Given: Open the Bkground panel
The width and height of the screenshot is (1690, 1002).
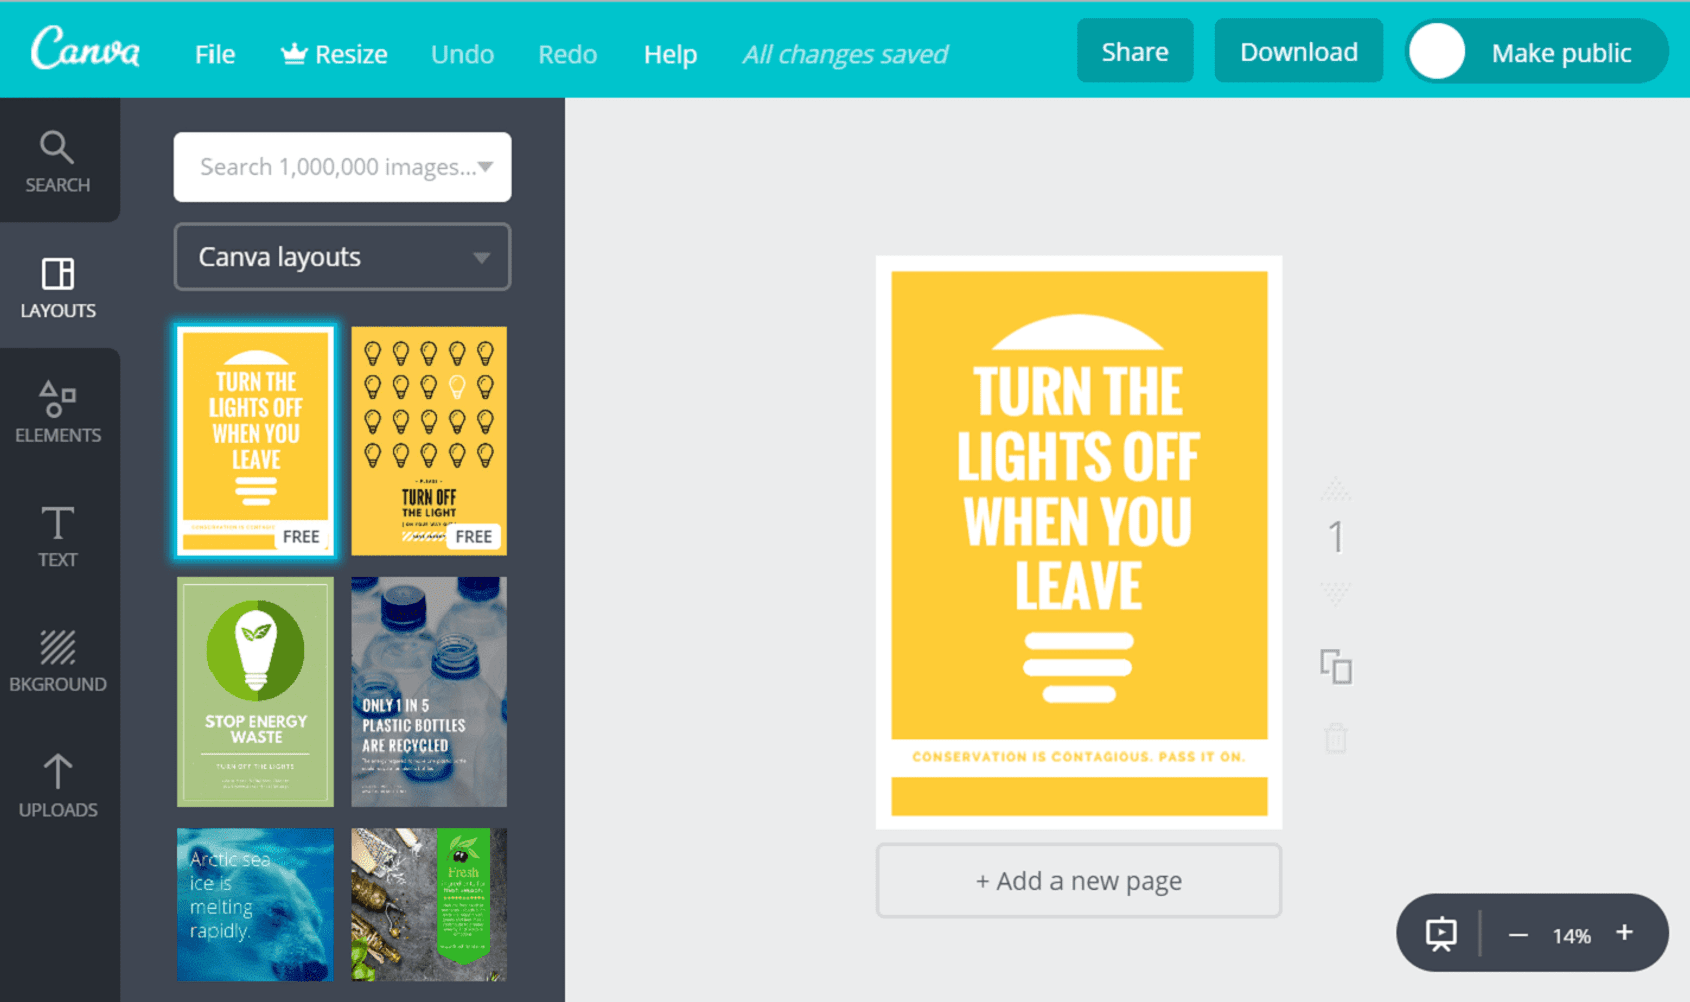Looking at the screenshot, I should [58, 661].
